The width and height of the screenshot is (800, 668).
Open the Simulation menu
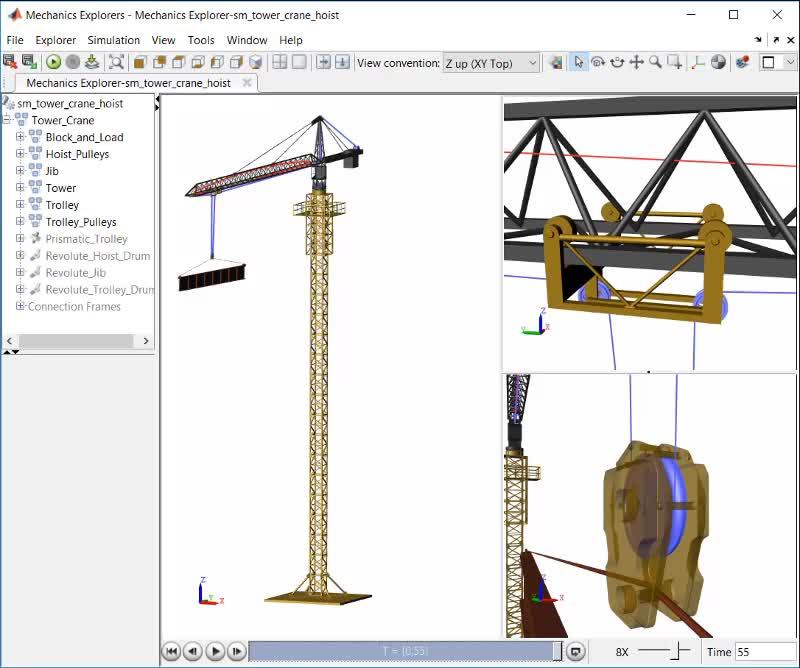113,40
